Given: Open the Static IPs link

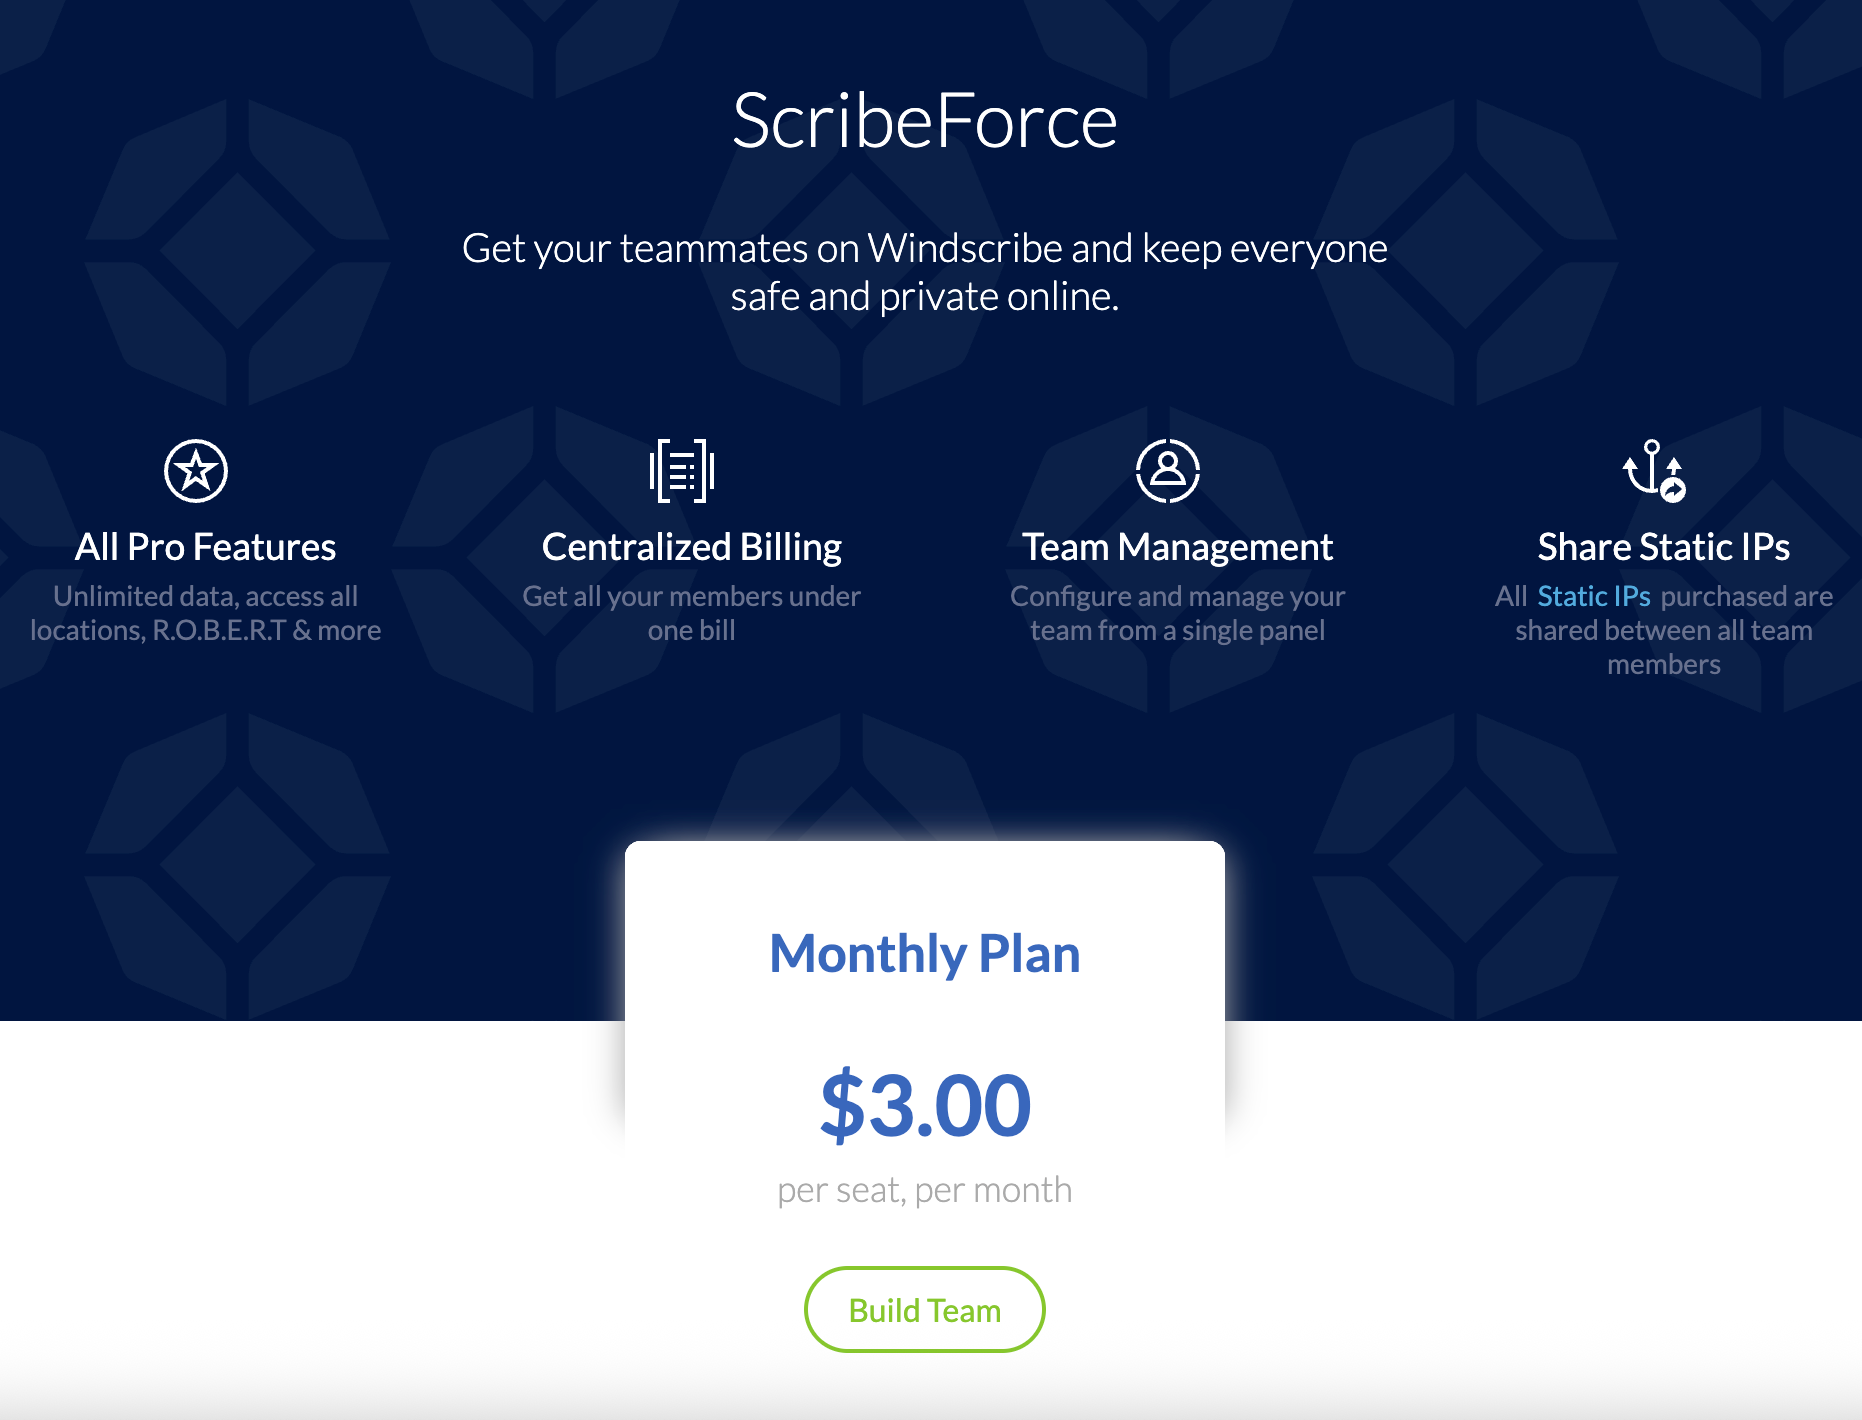Looking at the screenshot, I should point(1593,596).
